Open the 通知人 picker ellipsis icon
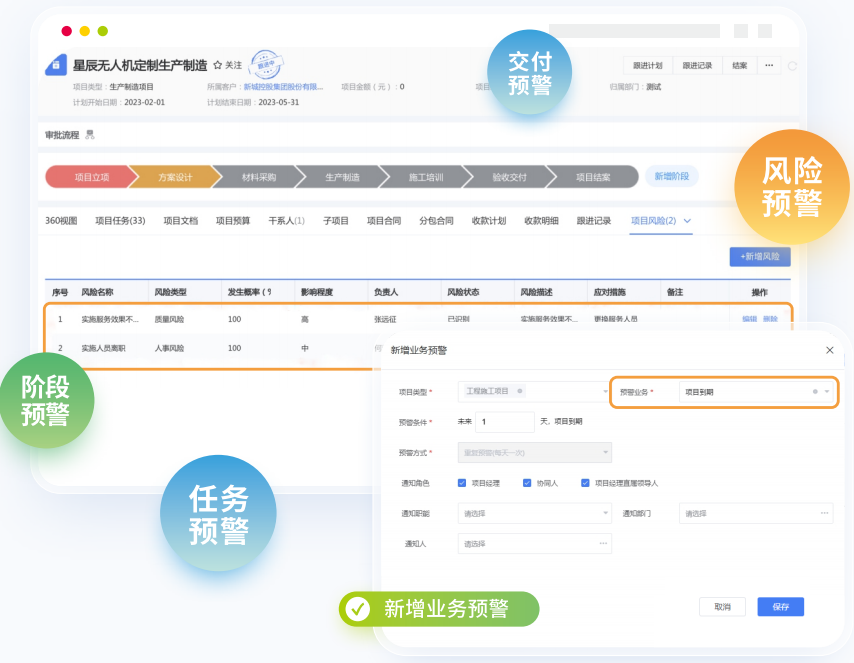This screenshot has height=663, width=854. tap(603, 543)
